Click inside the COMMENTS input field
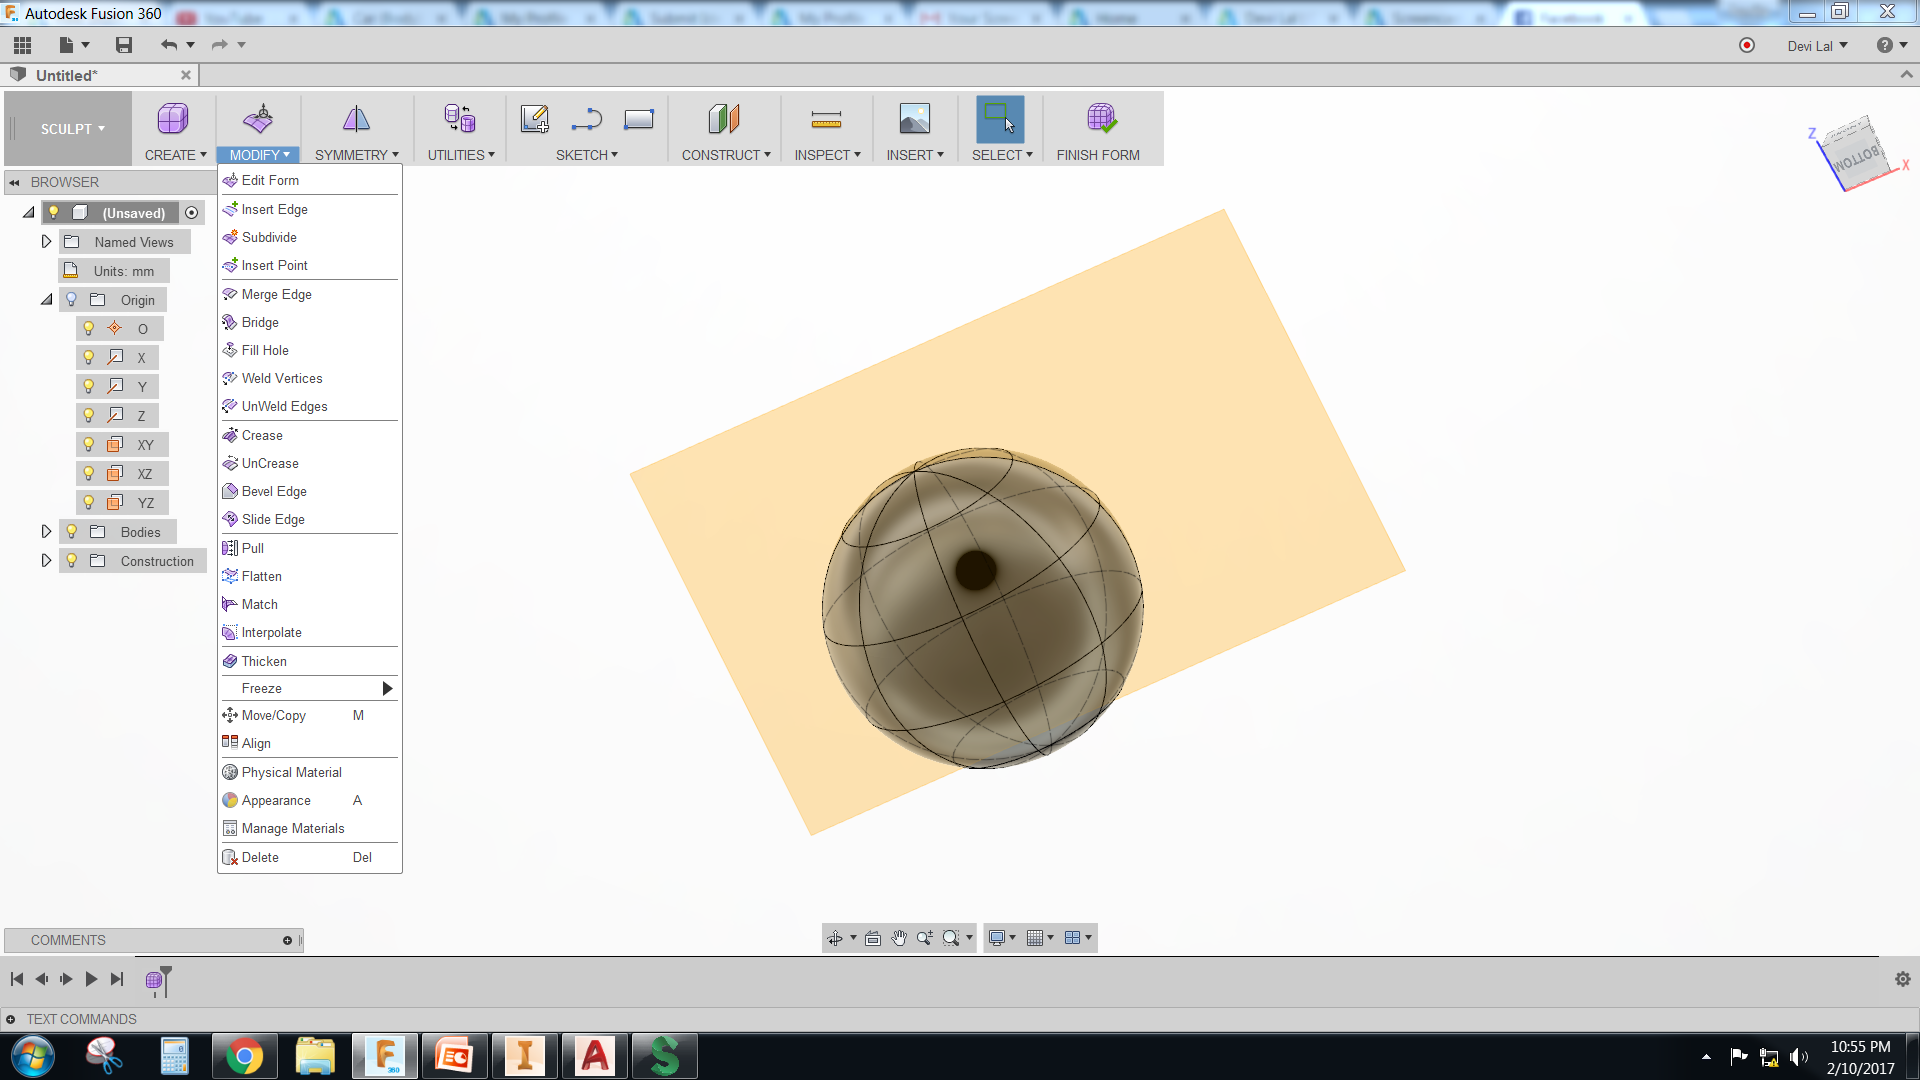1920x1080 pixels. point(150,940)
